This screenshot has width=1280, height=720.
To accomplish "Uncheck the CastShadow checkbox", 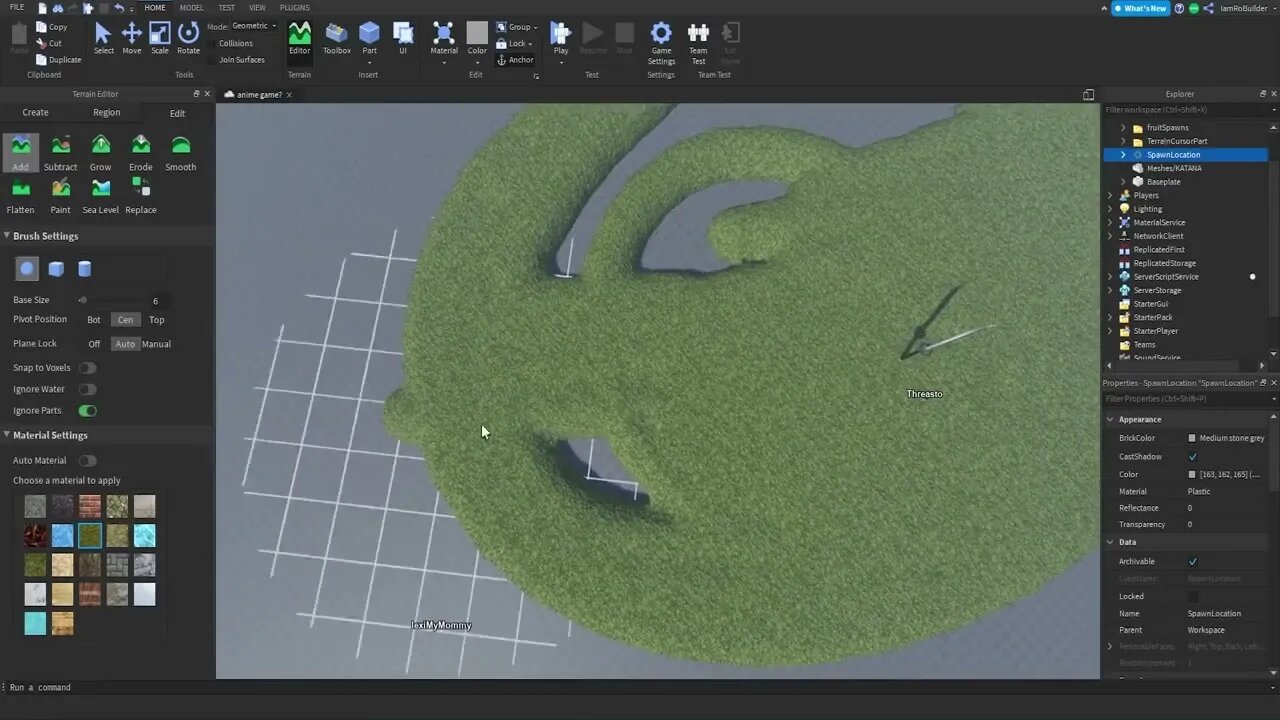I will pos(1192,456).
